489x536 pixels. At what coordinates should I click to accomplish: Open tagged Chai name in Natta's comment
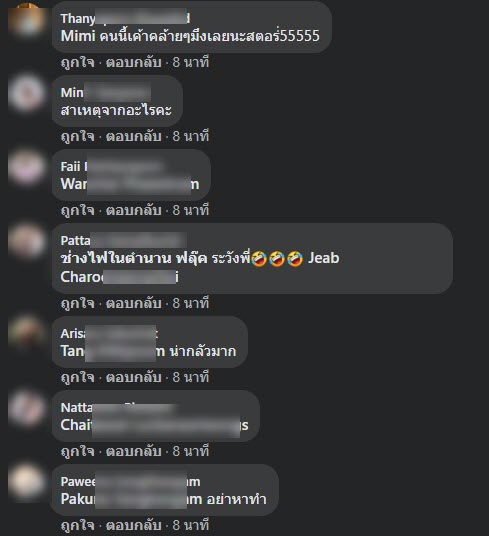coord(154,425)
